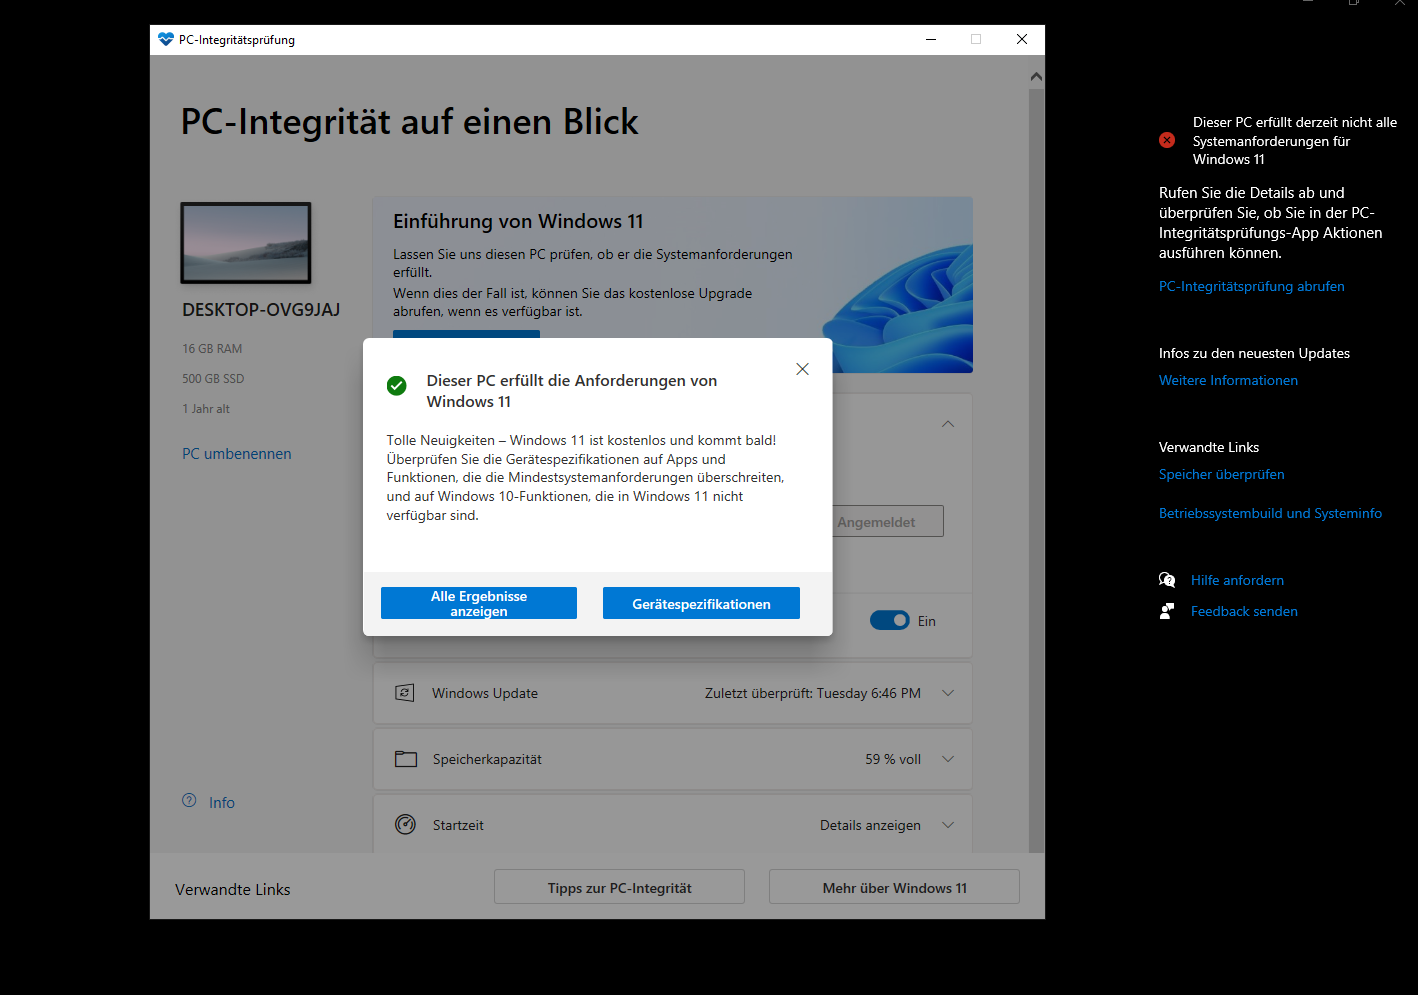The height and width of the screenshot is (995, 1418).
Task: Click the Speicherkapazität folder icon
Action: click(405, 759)
